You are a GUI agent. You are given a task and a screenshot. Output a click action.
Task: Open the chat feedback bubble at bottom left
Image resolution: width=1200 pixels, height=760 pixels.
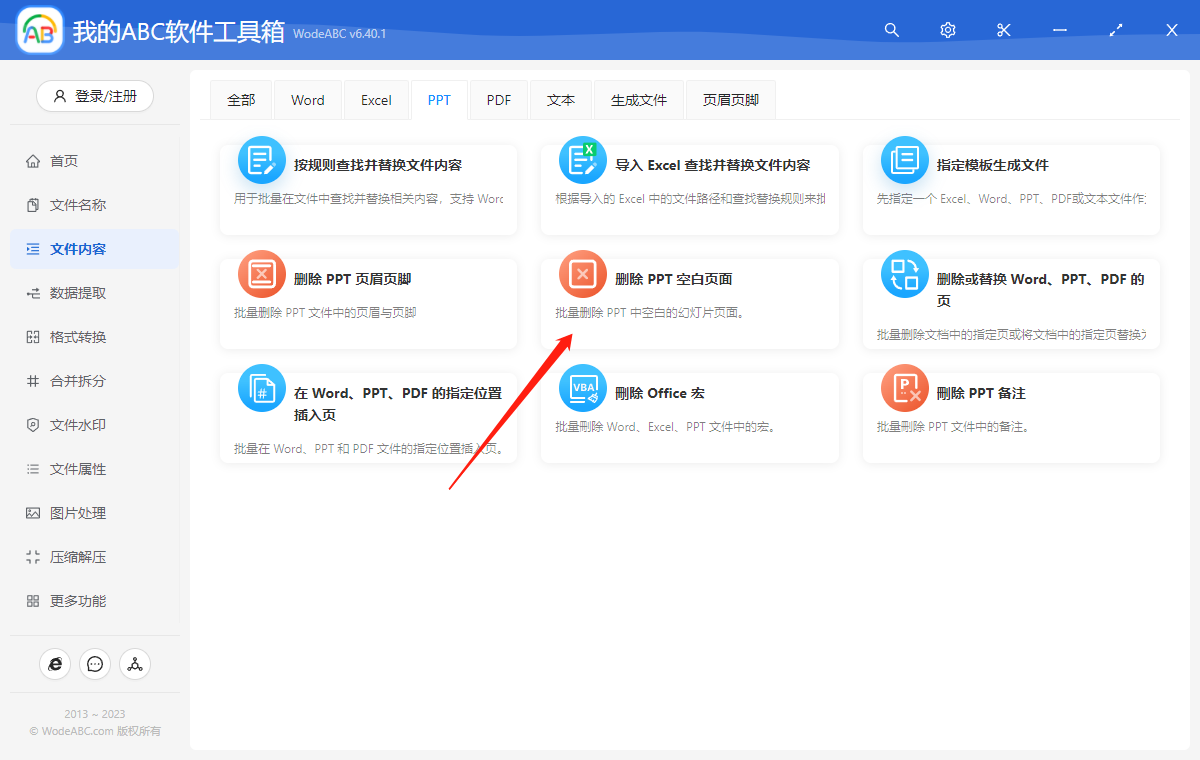(x=95, y=663)
